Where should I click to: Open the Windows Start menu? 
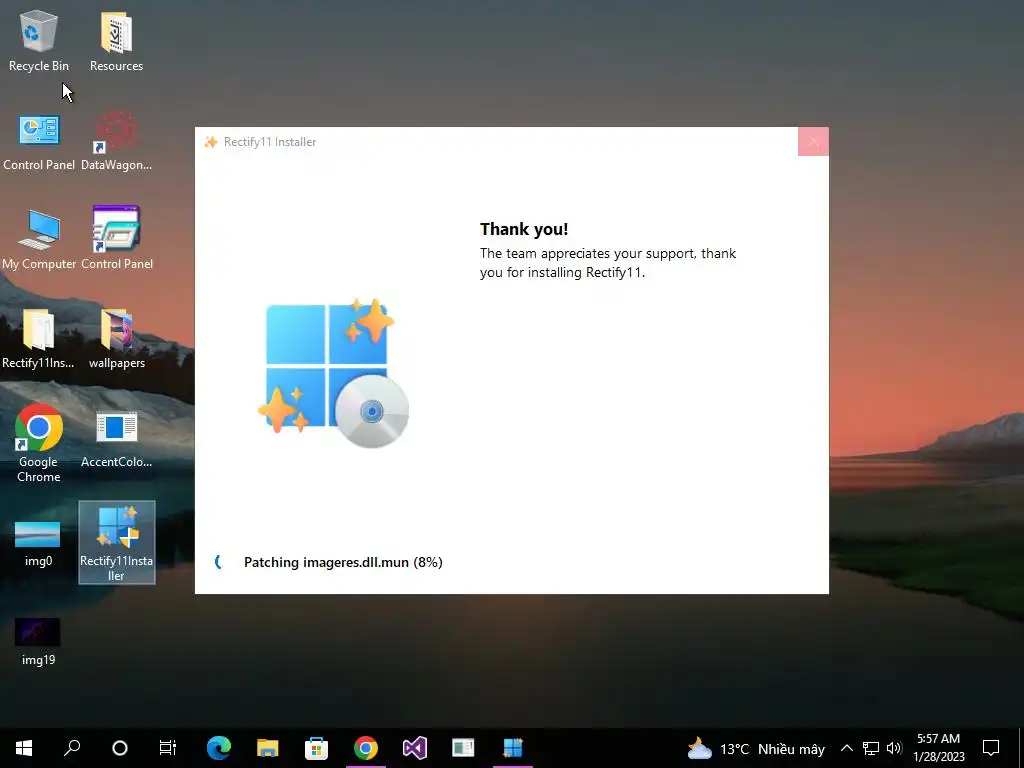[24, 748]
